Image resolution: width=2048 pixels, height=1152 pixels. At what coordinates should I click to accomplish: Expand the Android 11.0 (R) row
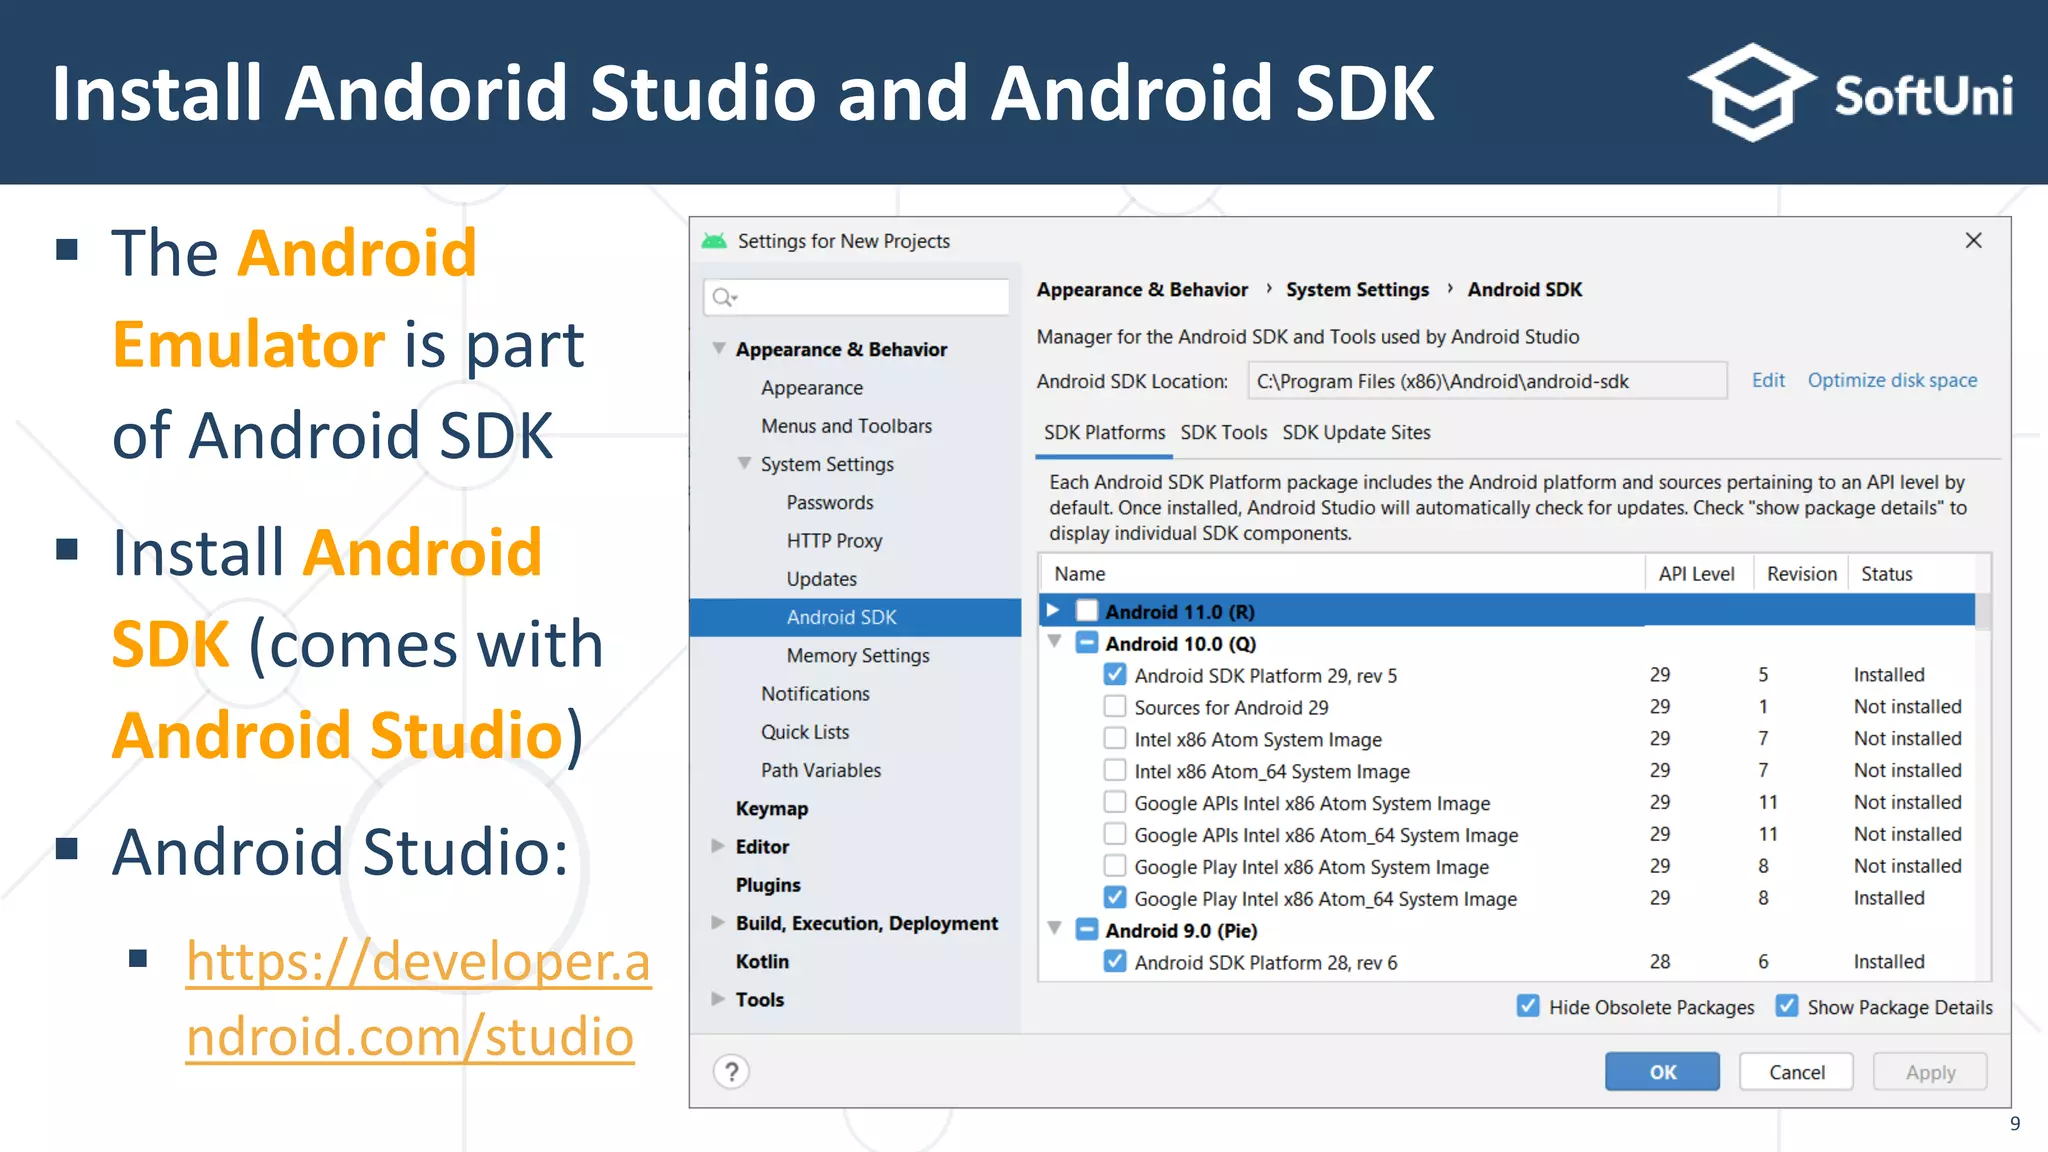[1053, 610]
